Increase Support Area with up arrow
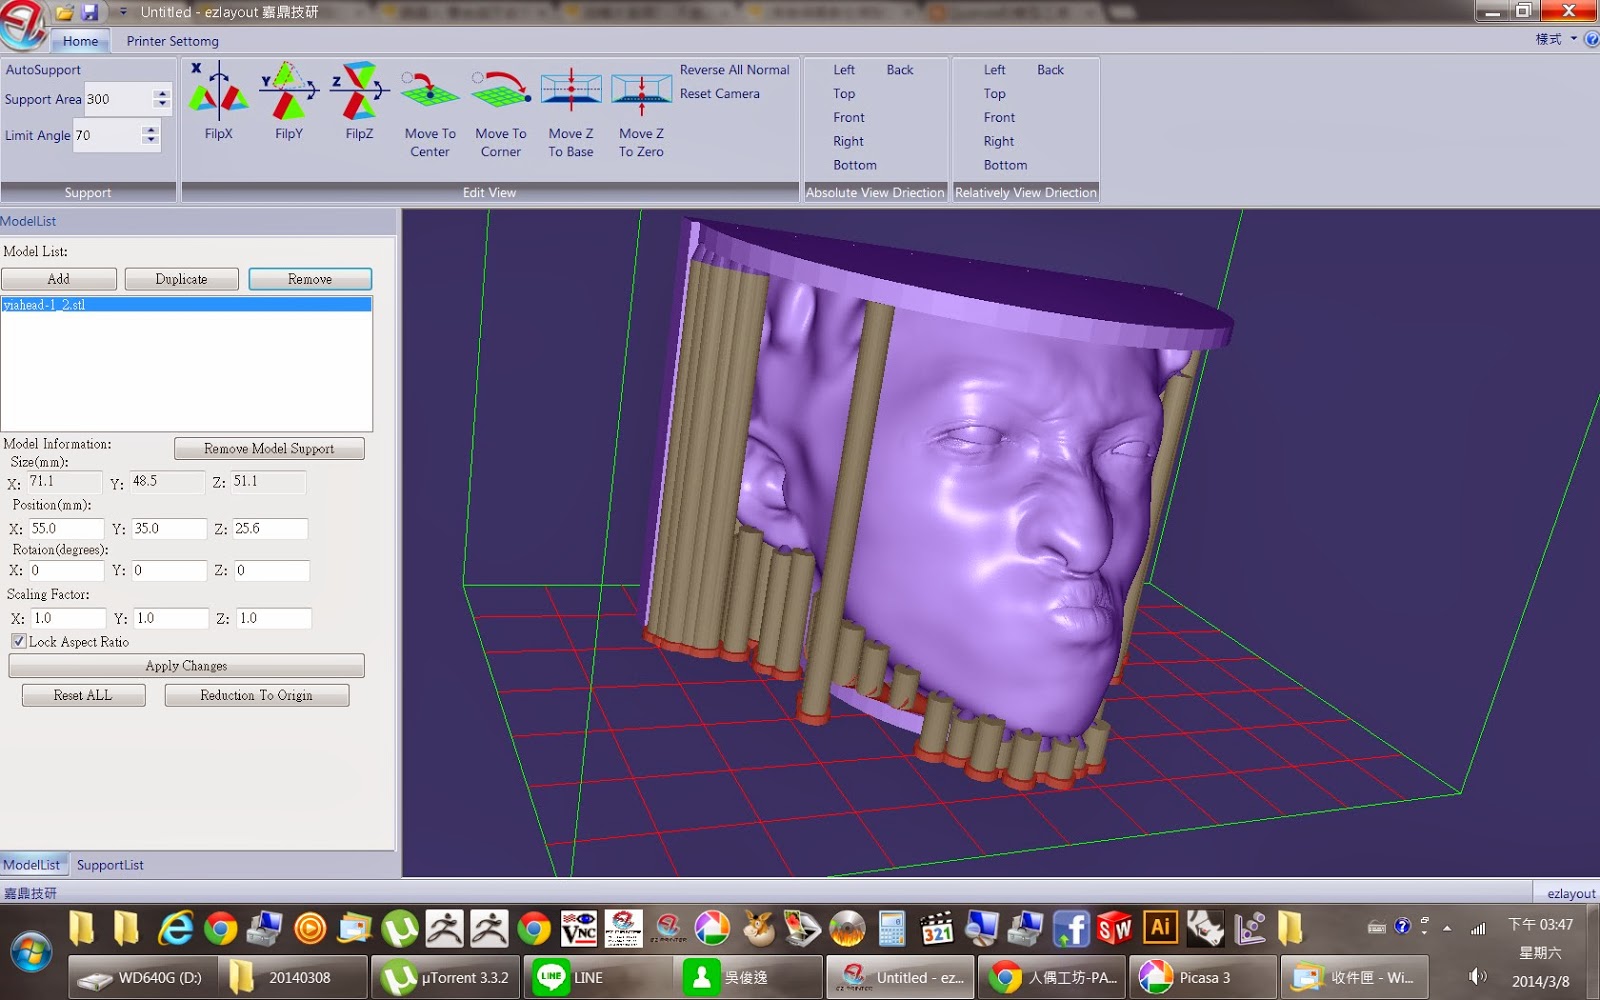Image resolution: width=1600 pixels, height=1000 pixels. pyautogui.click(x=162, y=94)
